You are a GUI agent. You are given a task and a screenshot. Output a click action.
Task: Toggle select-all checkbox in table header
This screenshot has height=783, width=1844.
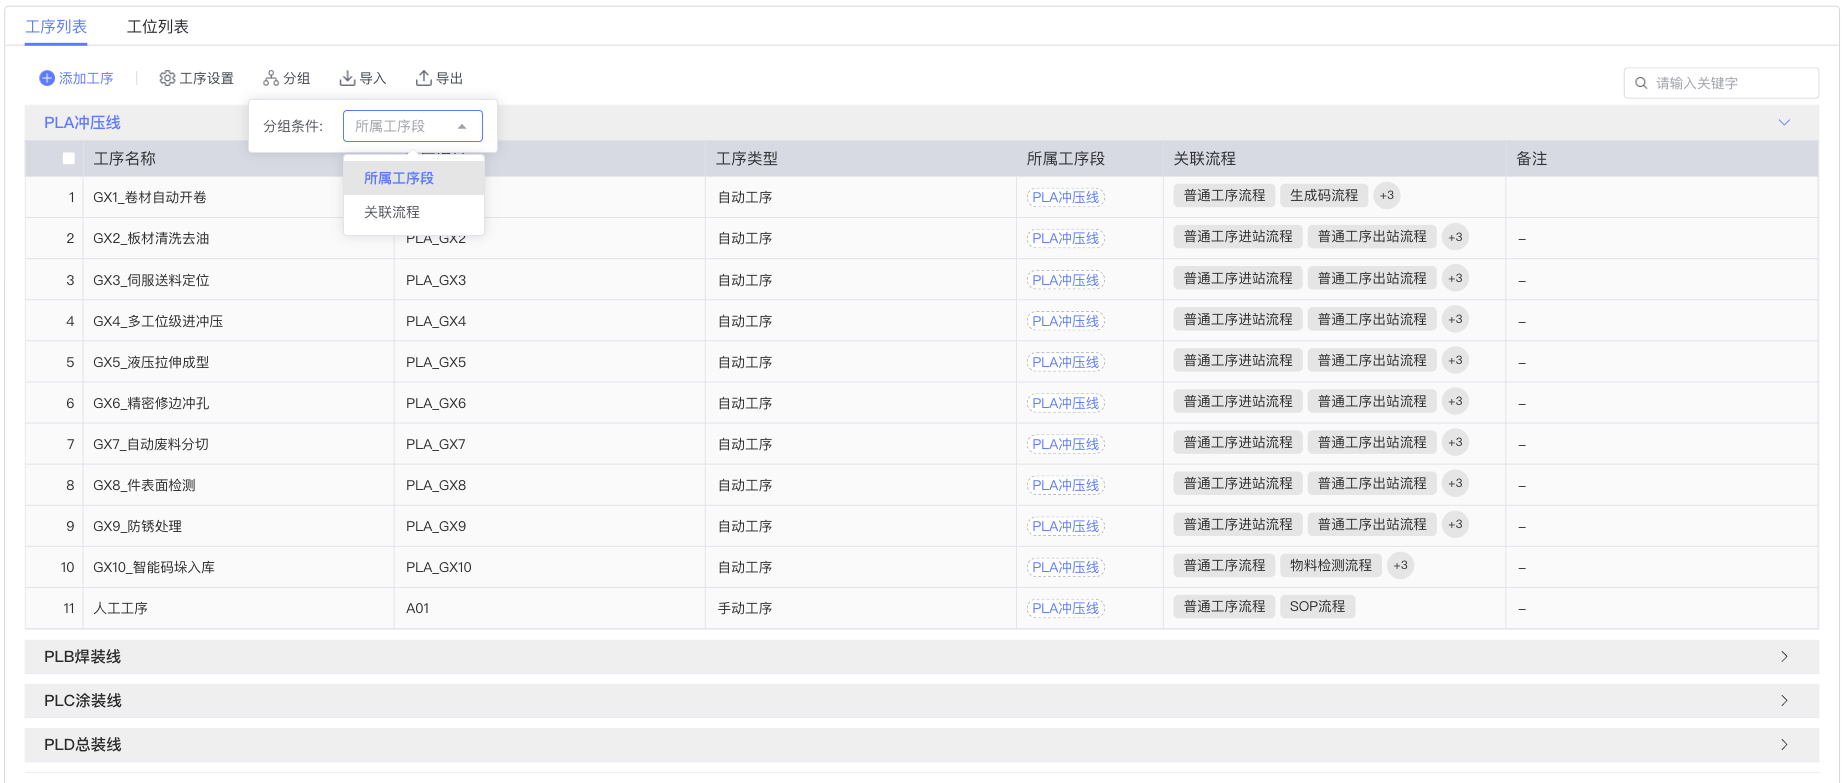69,158
